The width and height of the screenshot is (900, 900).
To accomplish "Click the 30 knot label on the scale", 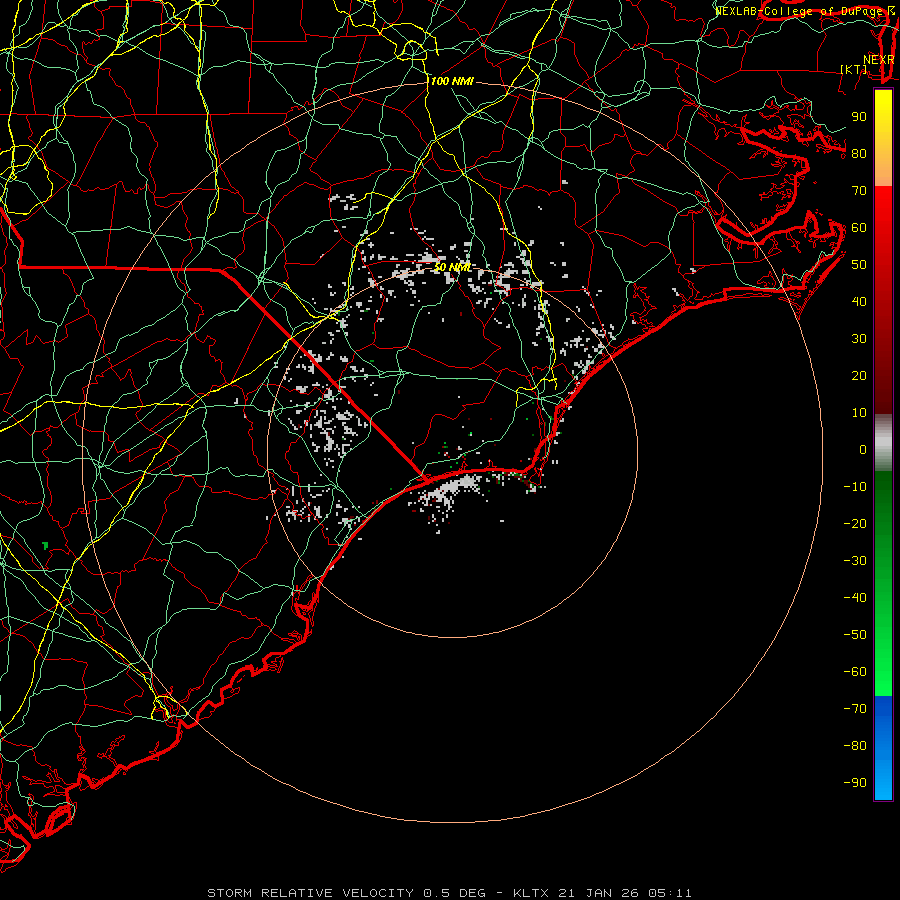I will click(x=859, y=339).
